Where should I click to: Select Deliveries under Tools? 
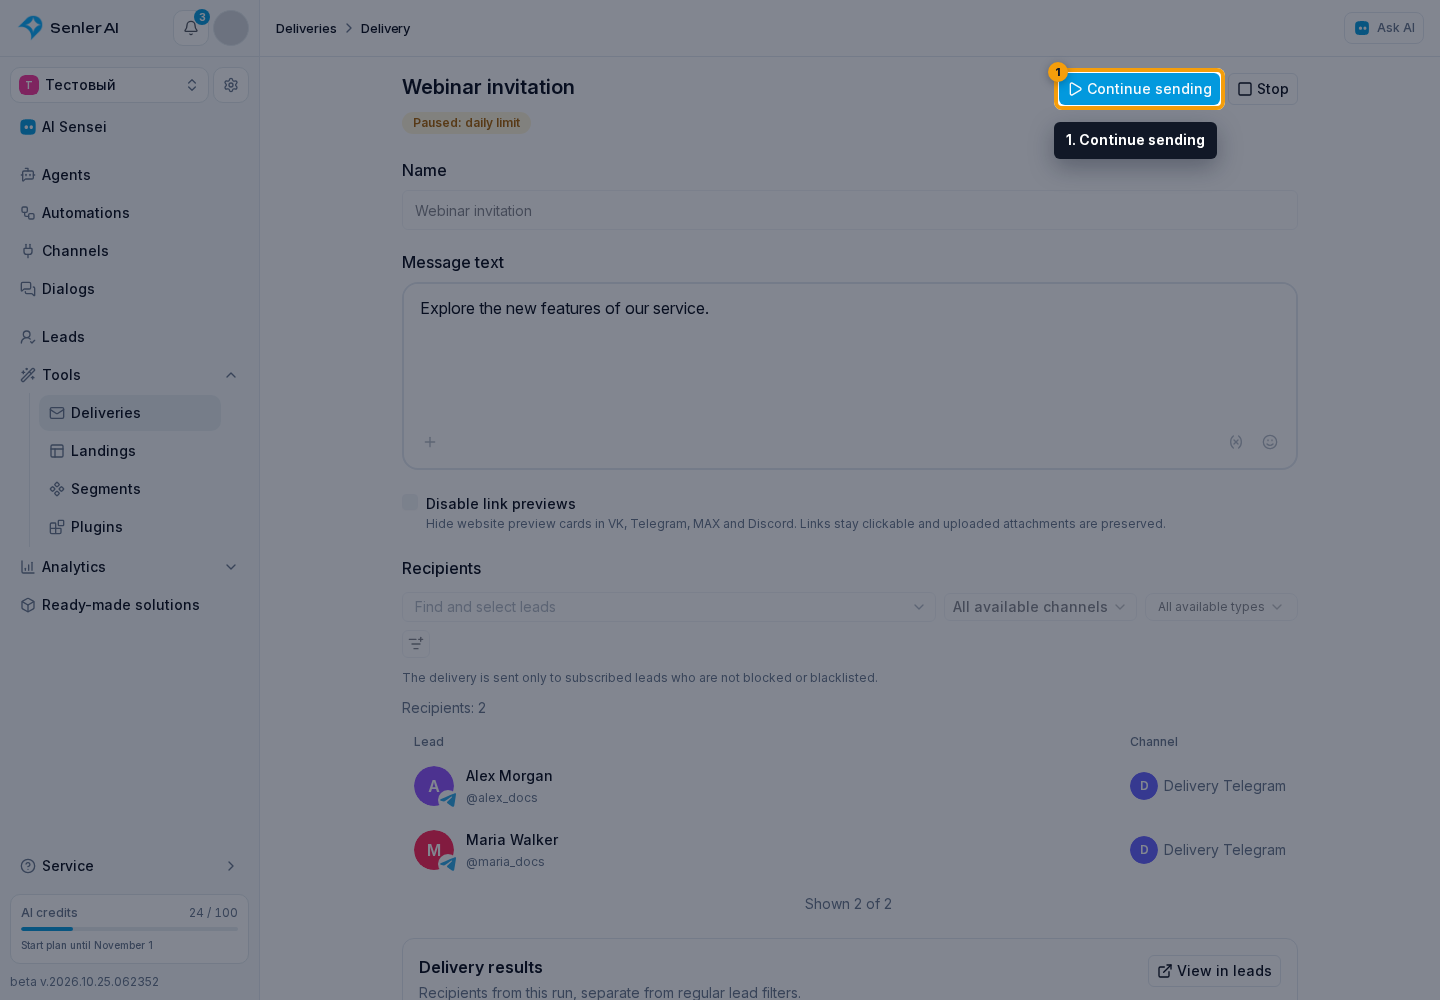coord(130,413)
